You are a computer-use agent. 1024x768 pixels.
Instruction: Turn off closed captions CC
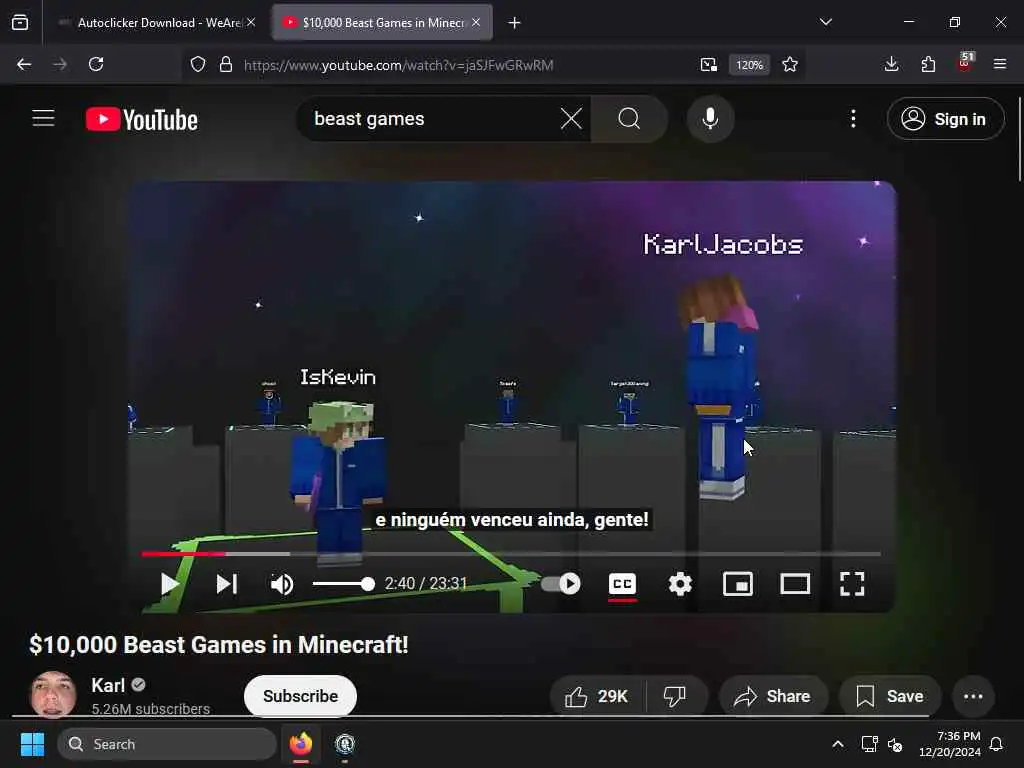click(x=622, y=584)
